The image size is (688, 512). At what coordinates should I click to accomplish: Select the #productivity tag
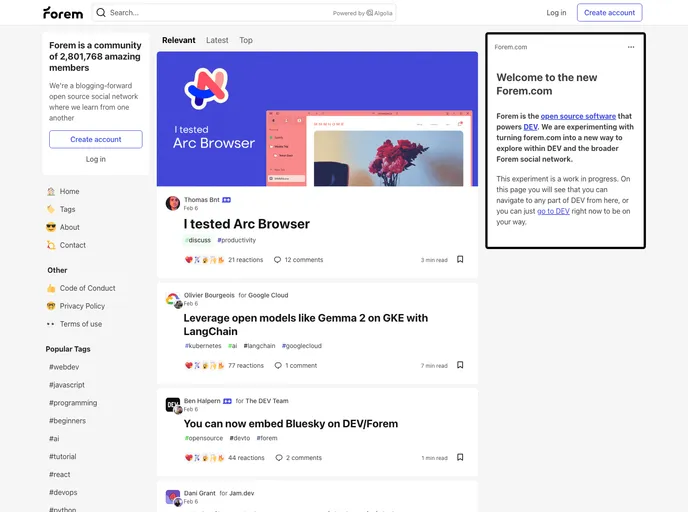236,240
